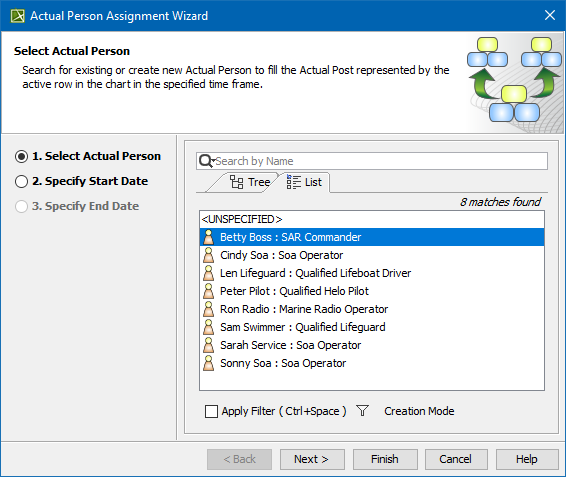The image size is (566, 477).
Task: Choose Peter Pilot : Qualified Helo Pilot
Action: 372,291
